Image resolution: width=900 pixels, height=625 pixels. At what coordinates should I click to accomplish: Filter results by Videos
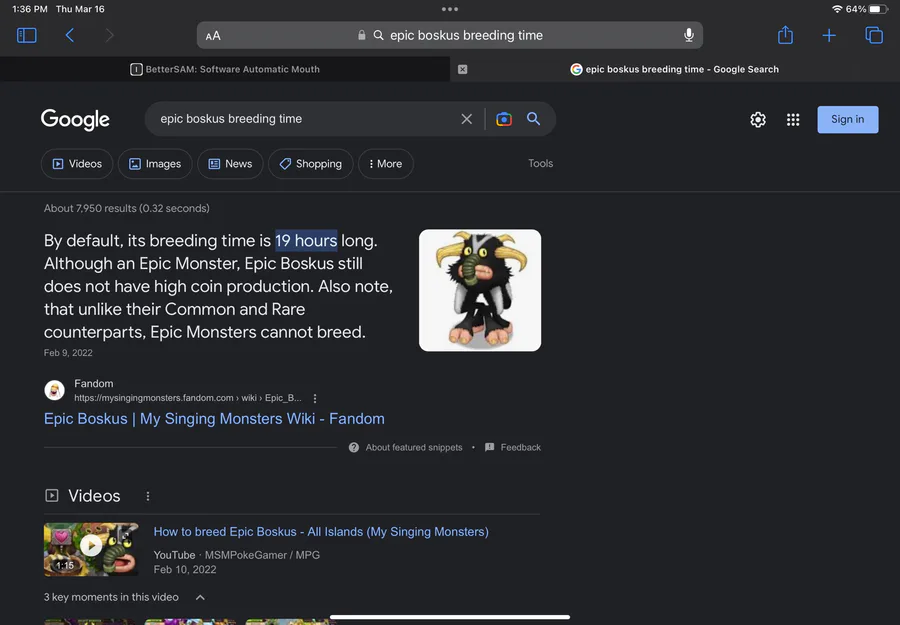click(x=77, y=164)
